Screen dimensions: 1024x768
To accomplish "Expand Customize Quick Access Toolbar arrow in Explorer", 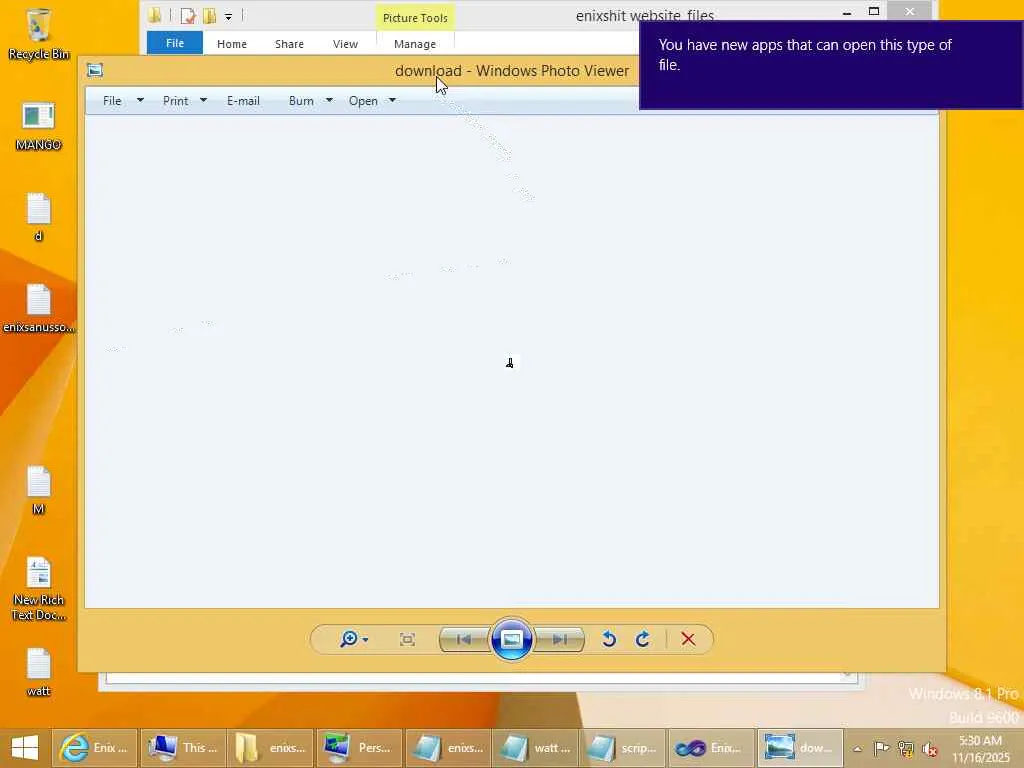I will pos(229,16).
